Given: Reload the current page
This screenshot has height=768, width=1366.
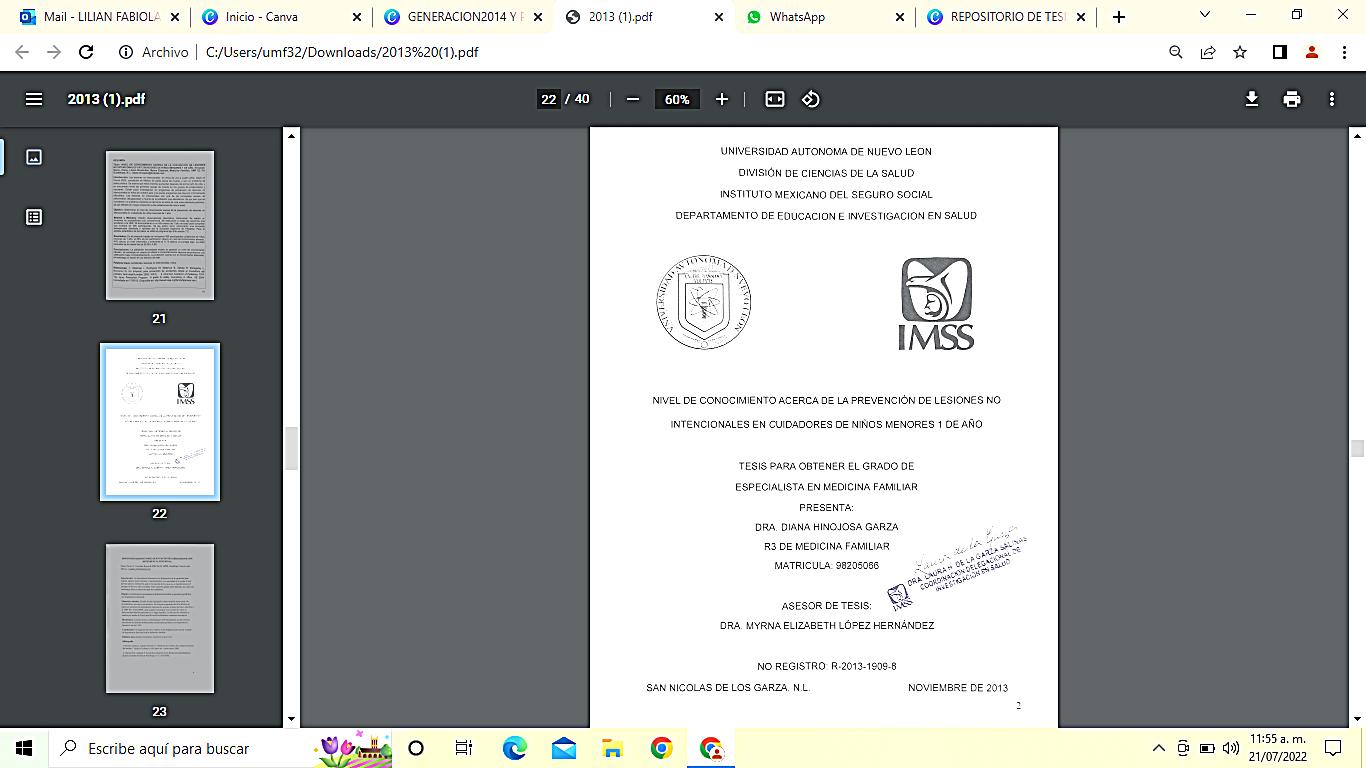Looking at the screenshot, I should pos(86,52).
